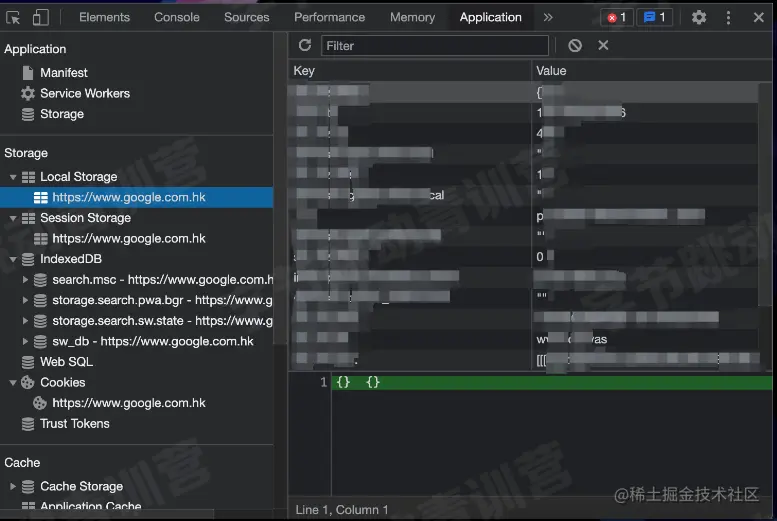Select Cookies google.com.hk entry

tap(128, 403)
